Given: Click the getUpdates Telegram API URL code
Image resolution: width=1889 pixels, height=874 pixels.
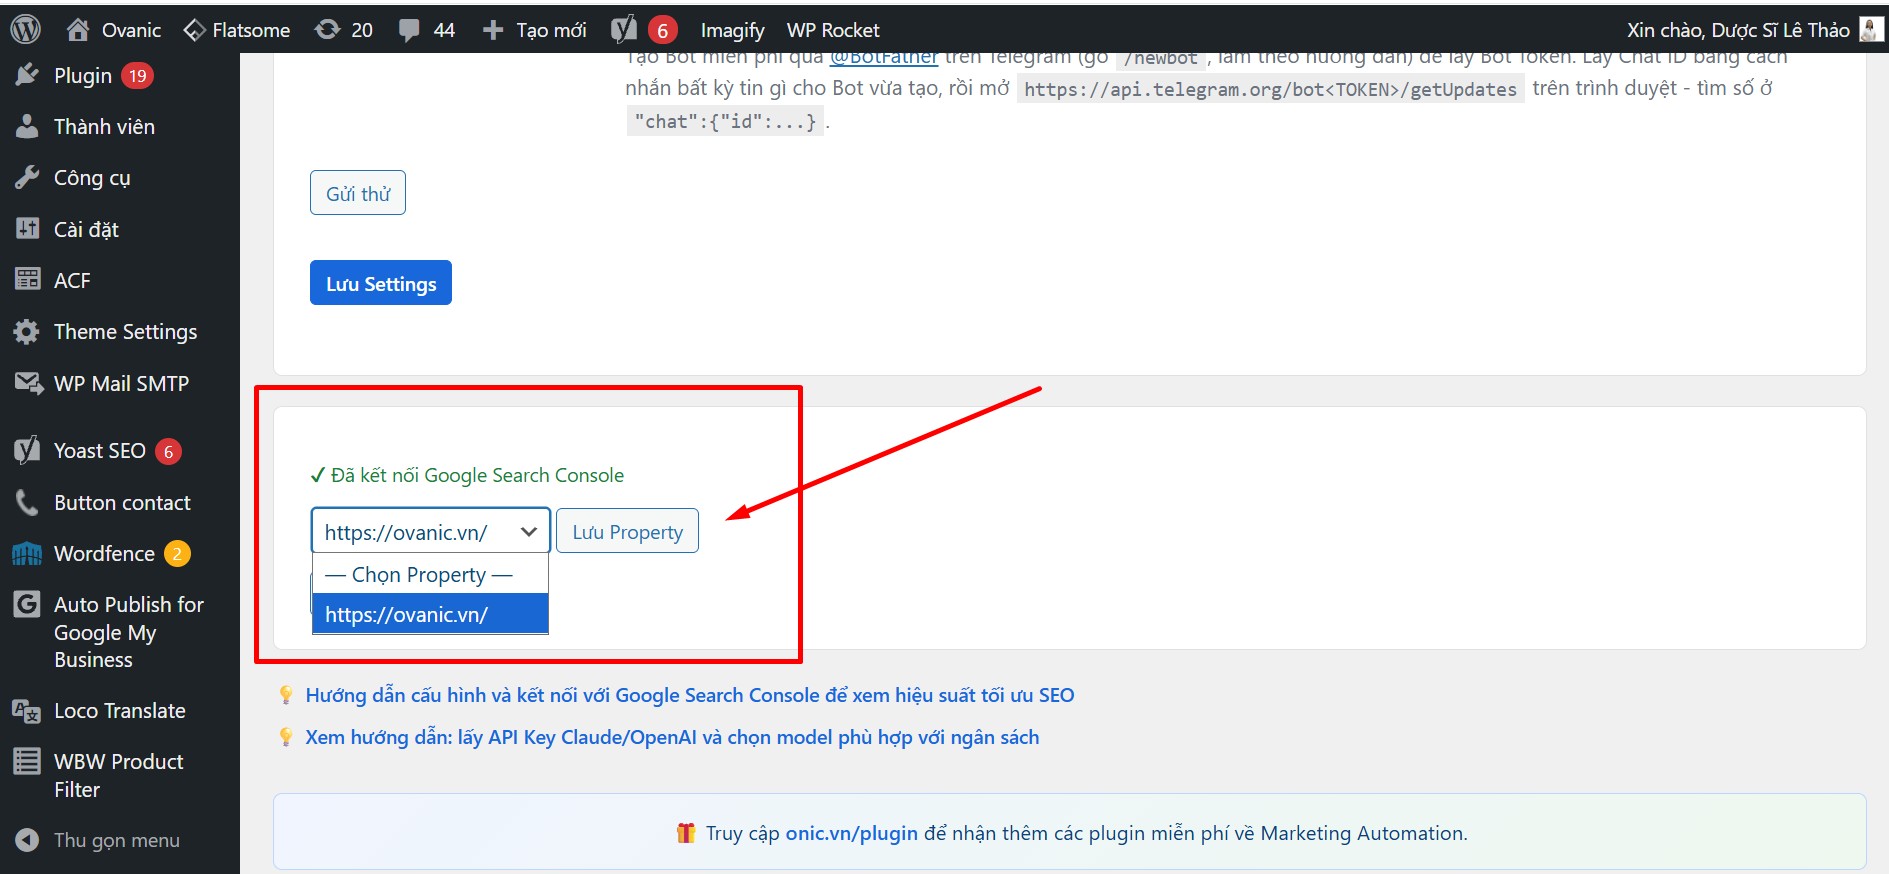Looking at the screenshot, I should (1270, 89).
